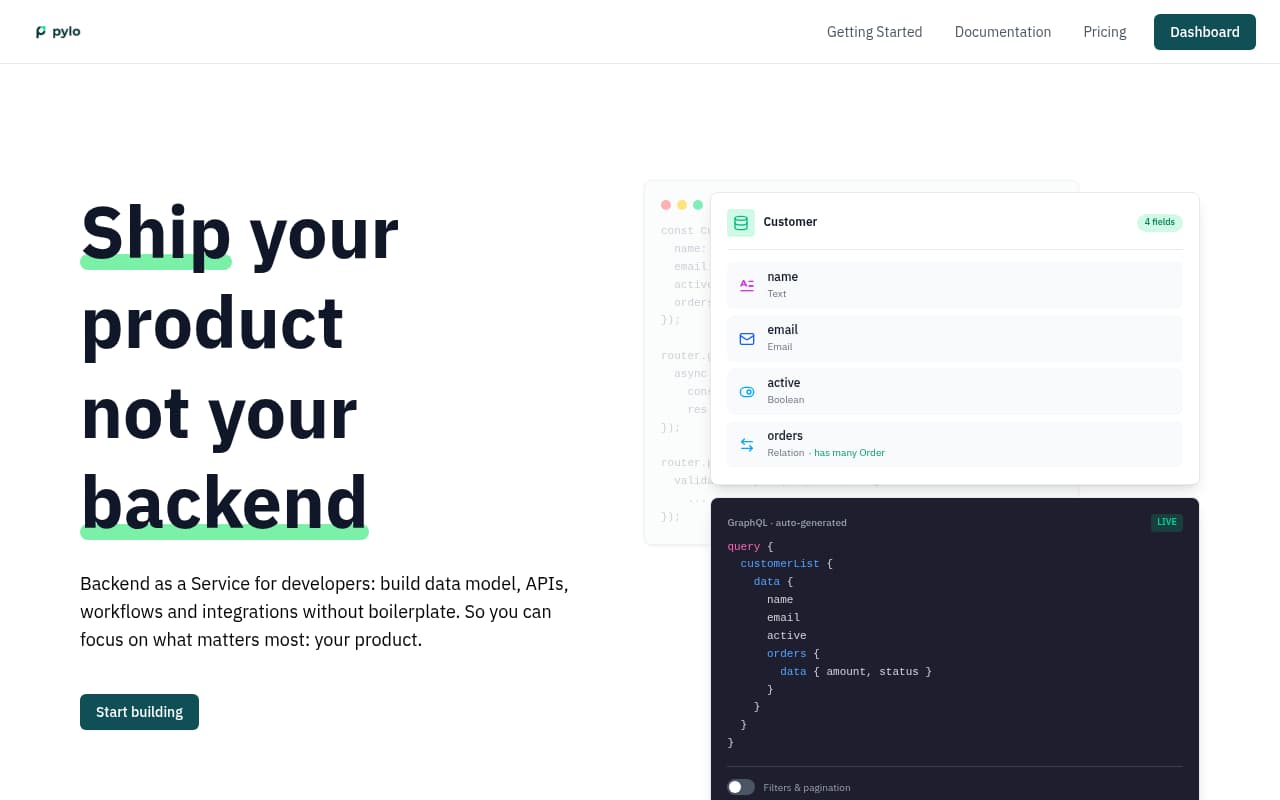Select the active field row
Viewport: 1280px width, 800px height.
[955, 391]
